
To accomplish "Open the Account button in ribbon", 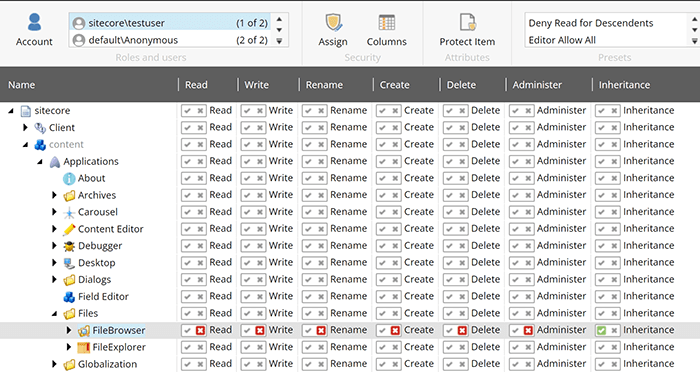I will tap(34, 29).
